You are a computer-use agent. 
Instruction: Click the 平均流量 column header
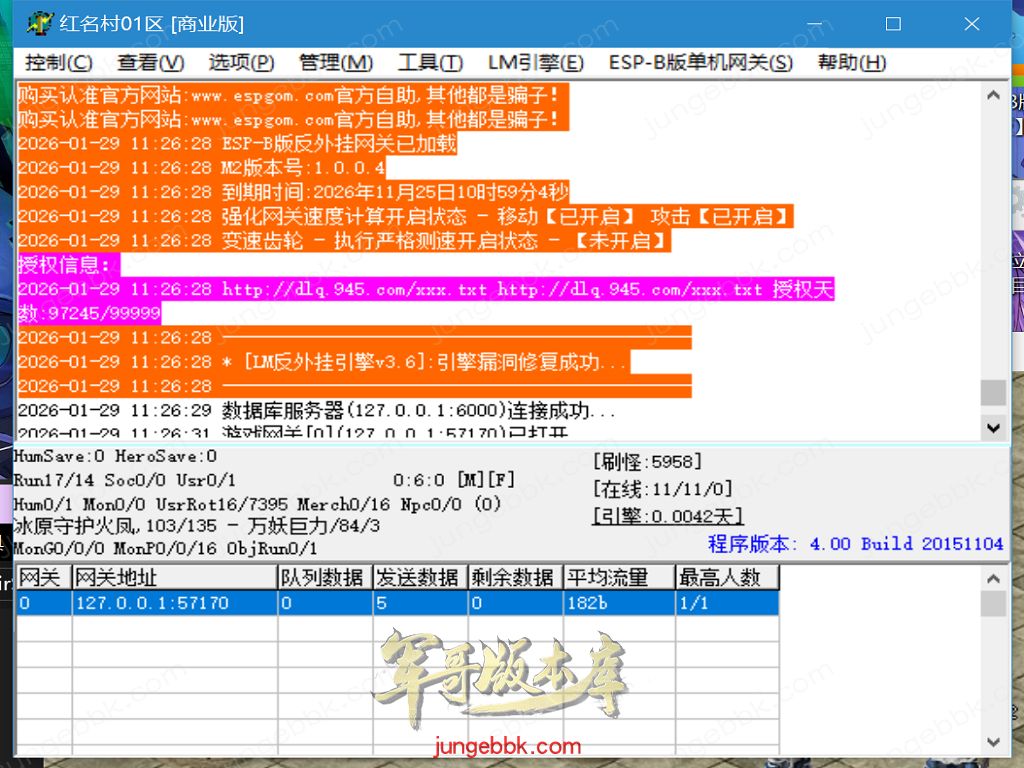618,578
